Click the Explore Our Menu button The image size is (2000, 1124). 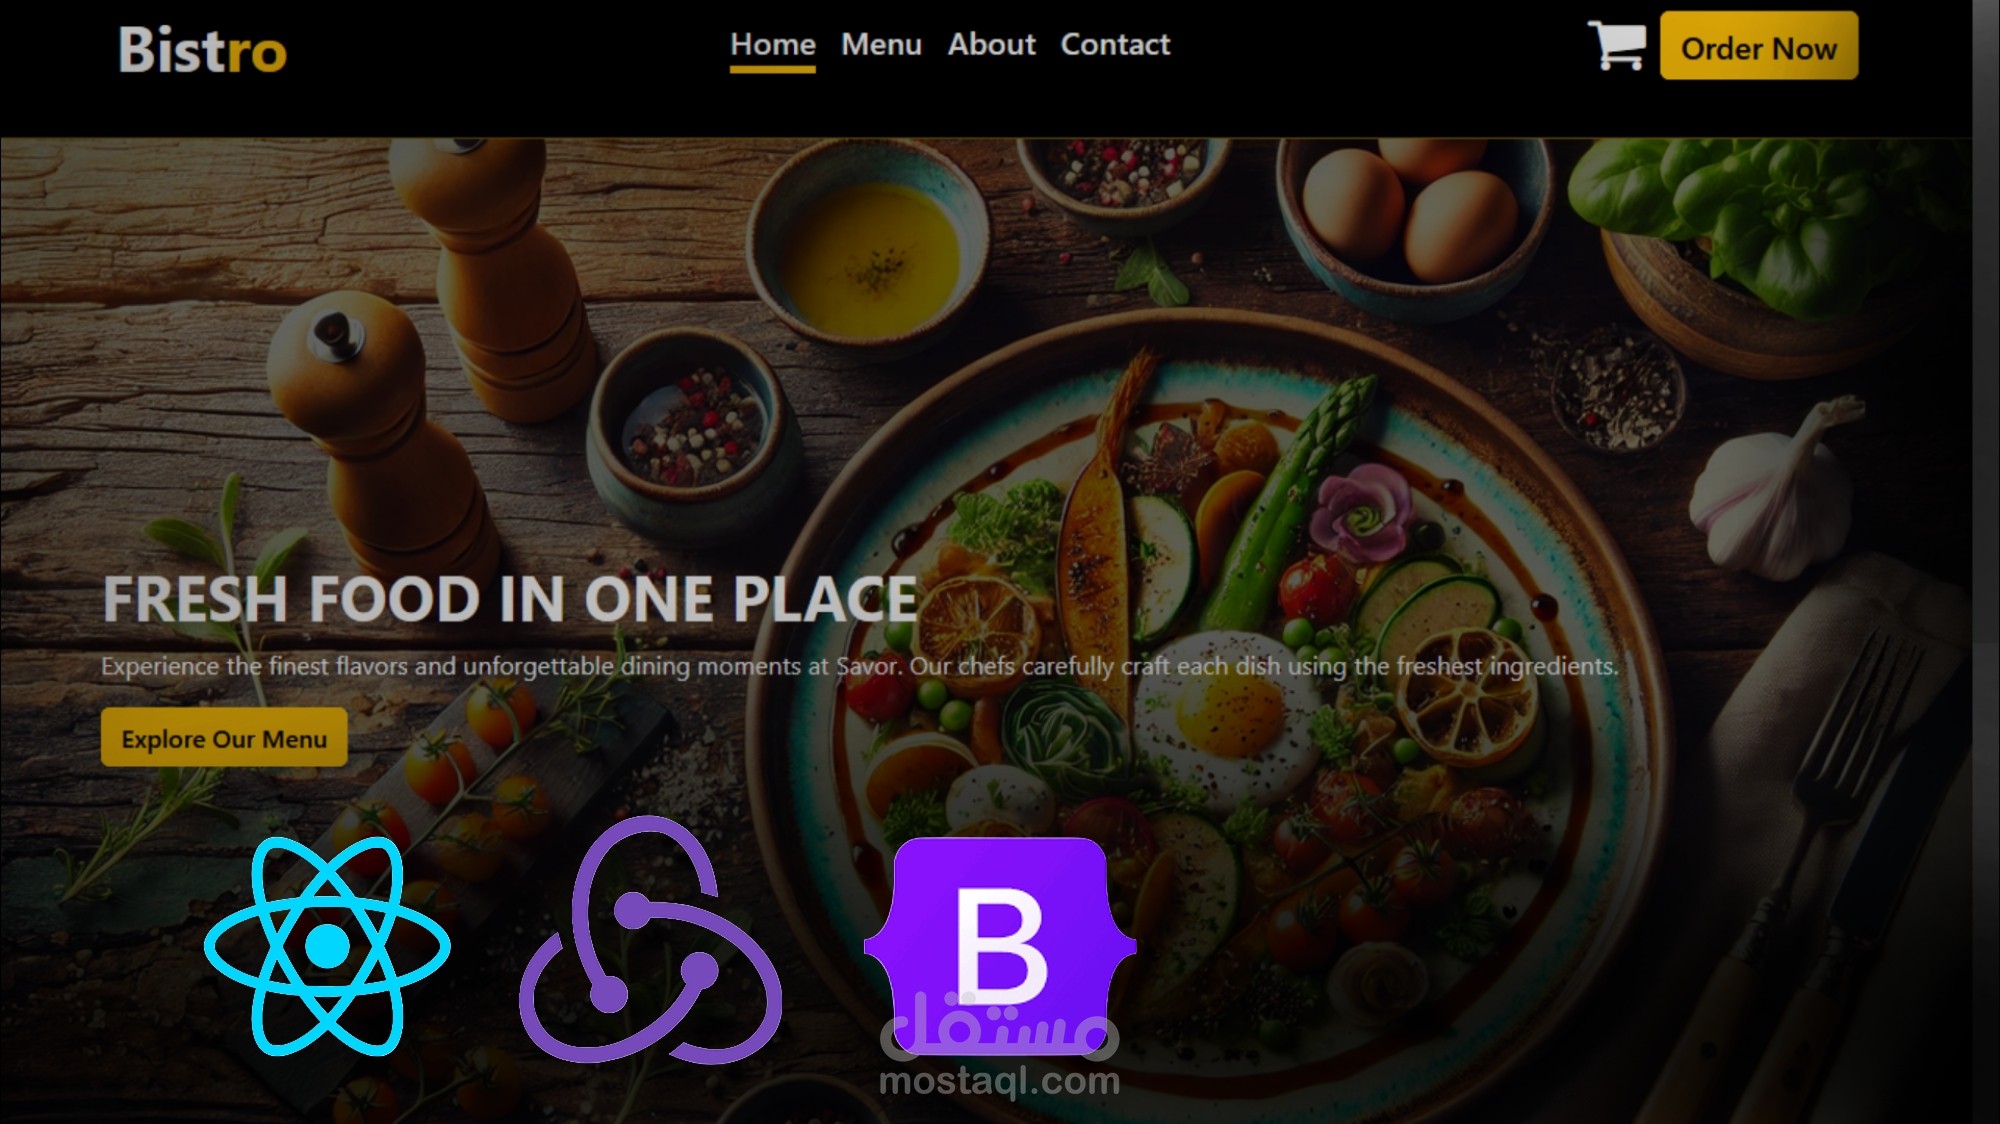coord(224,738)
